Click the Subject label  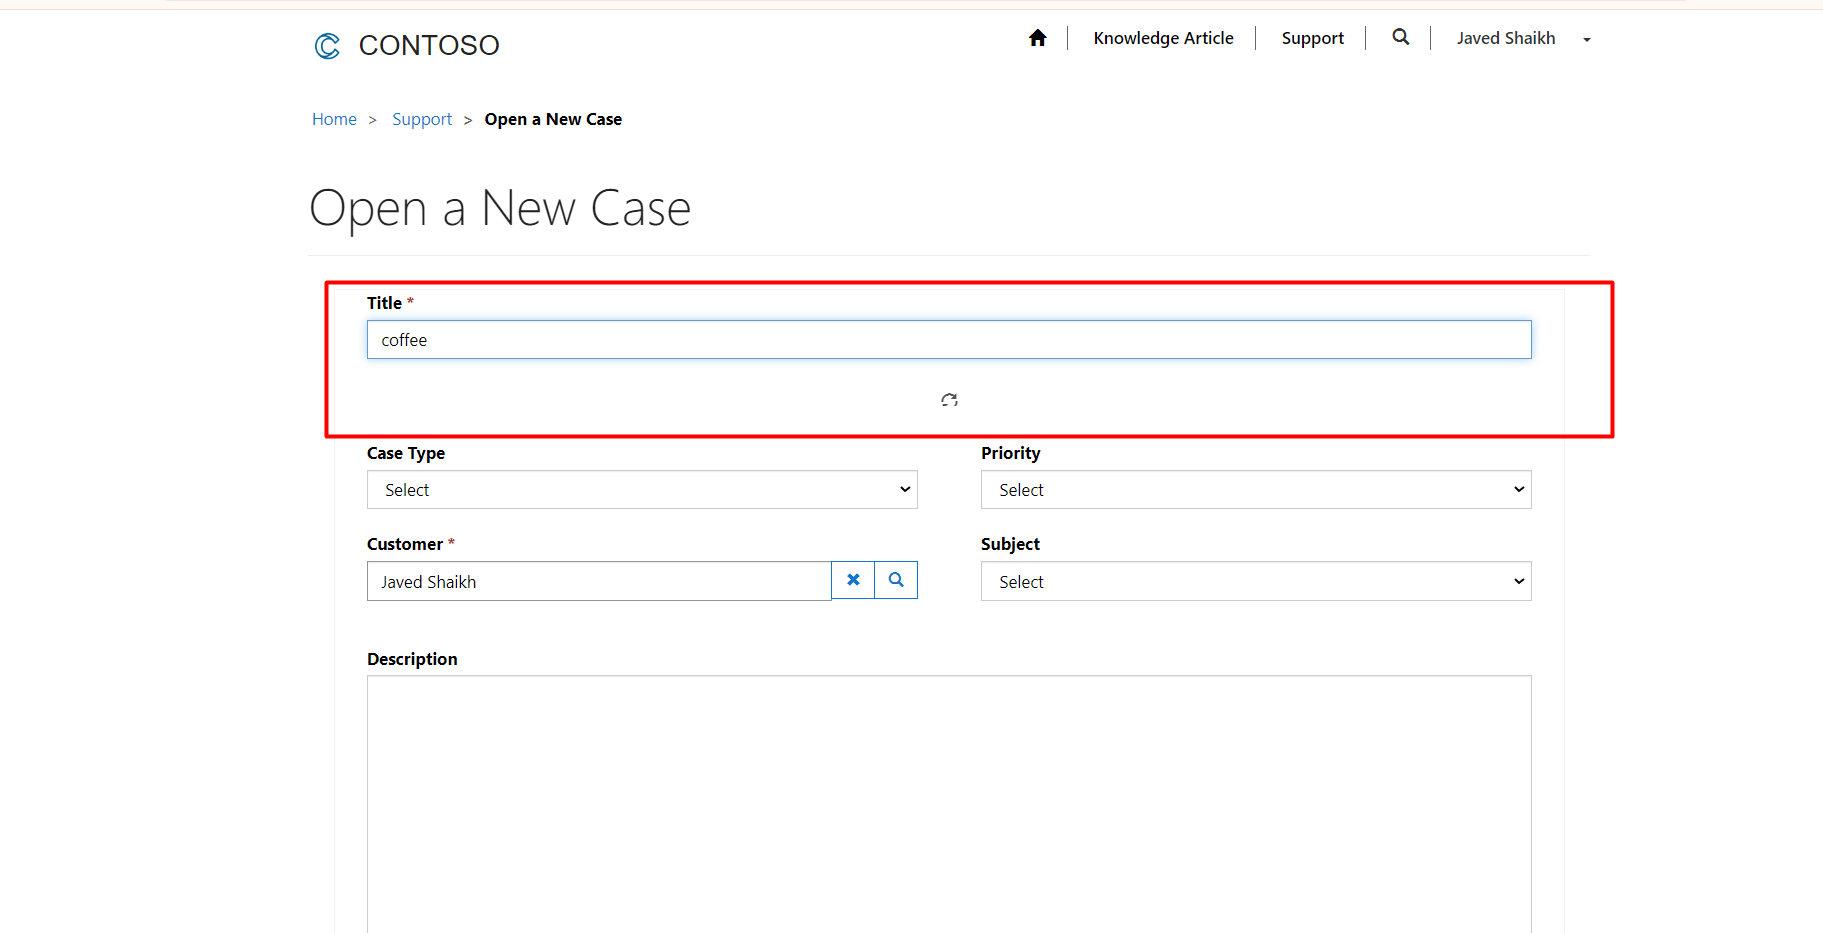point(1010,544)
